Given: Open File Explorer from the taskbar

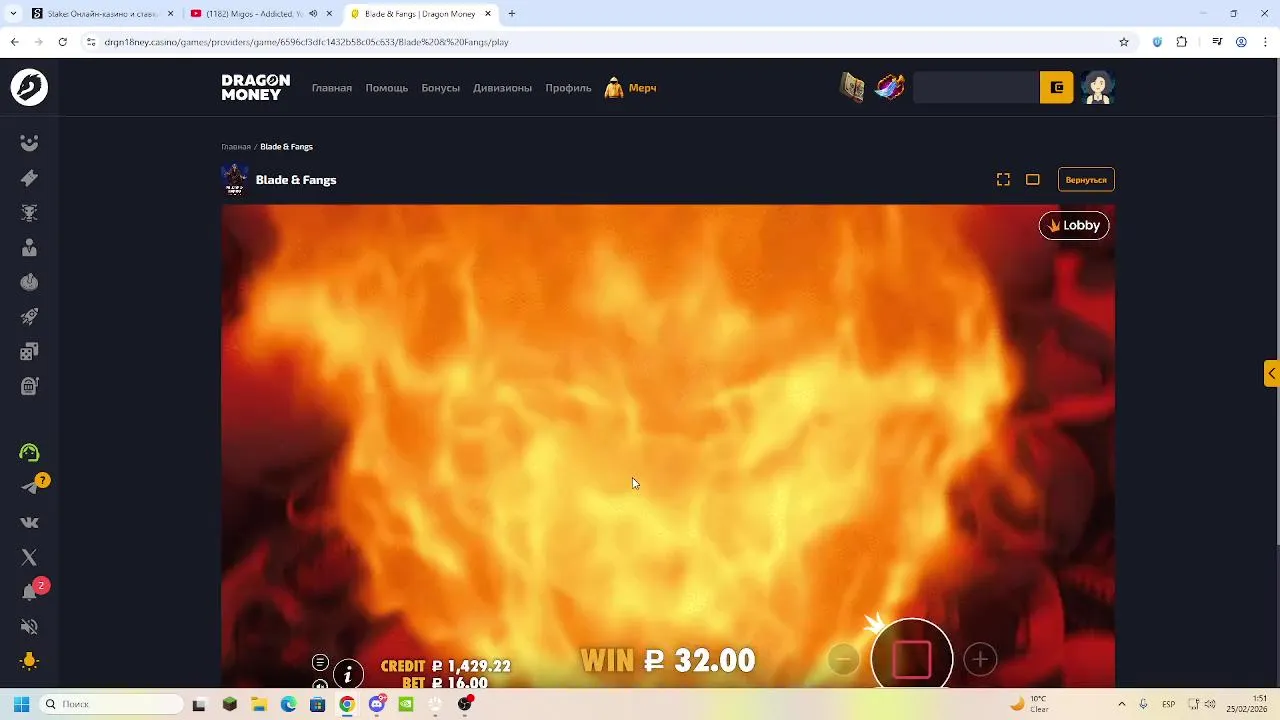Looking at the screenshot, I should (259, 704).
